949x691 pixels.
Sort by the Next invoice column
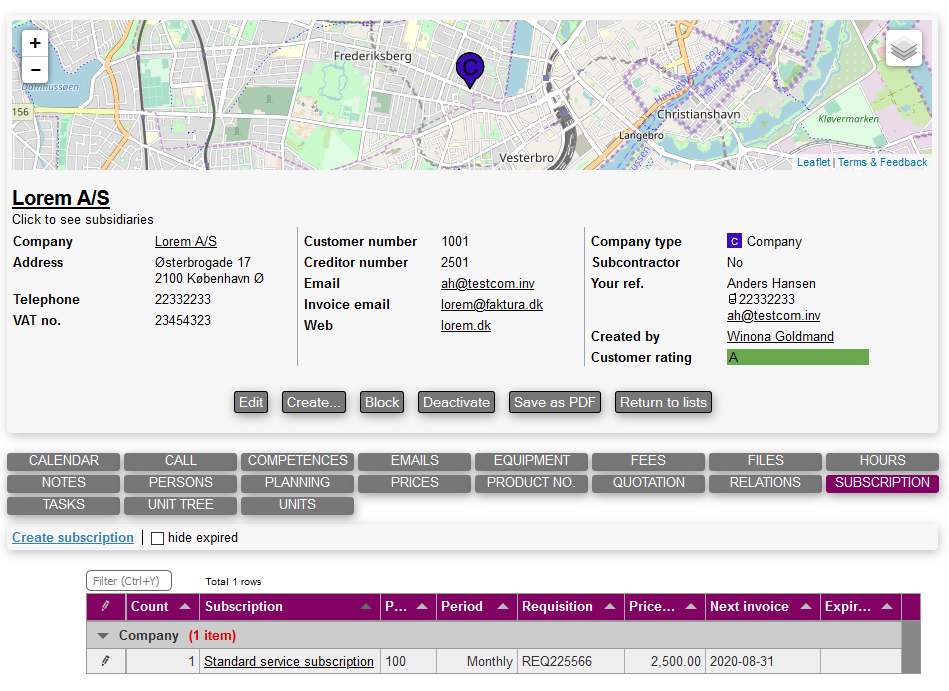749,607
